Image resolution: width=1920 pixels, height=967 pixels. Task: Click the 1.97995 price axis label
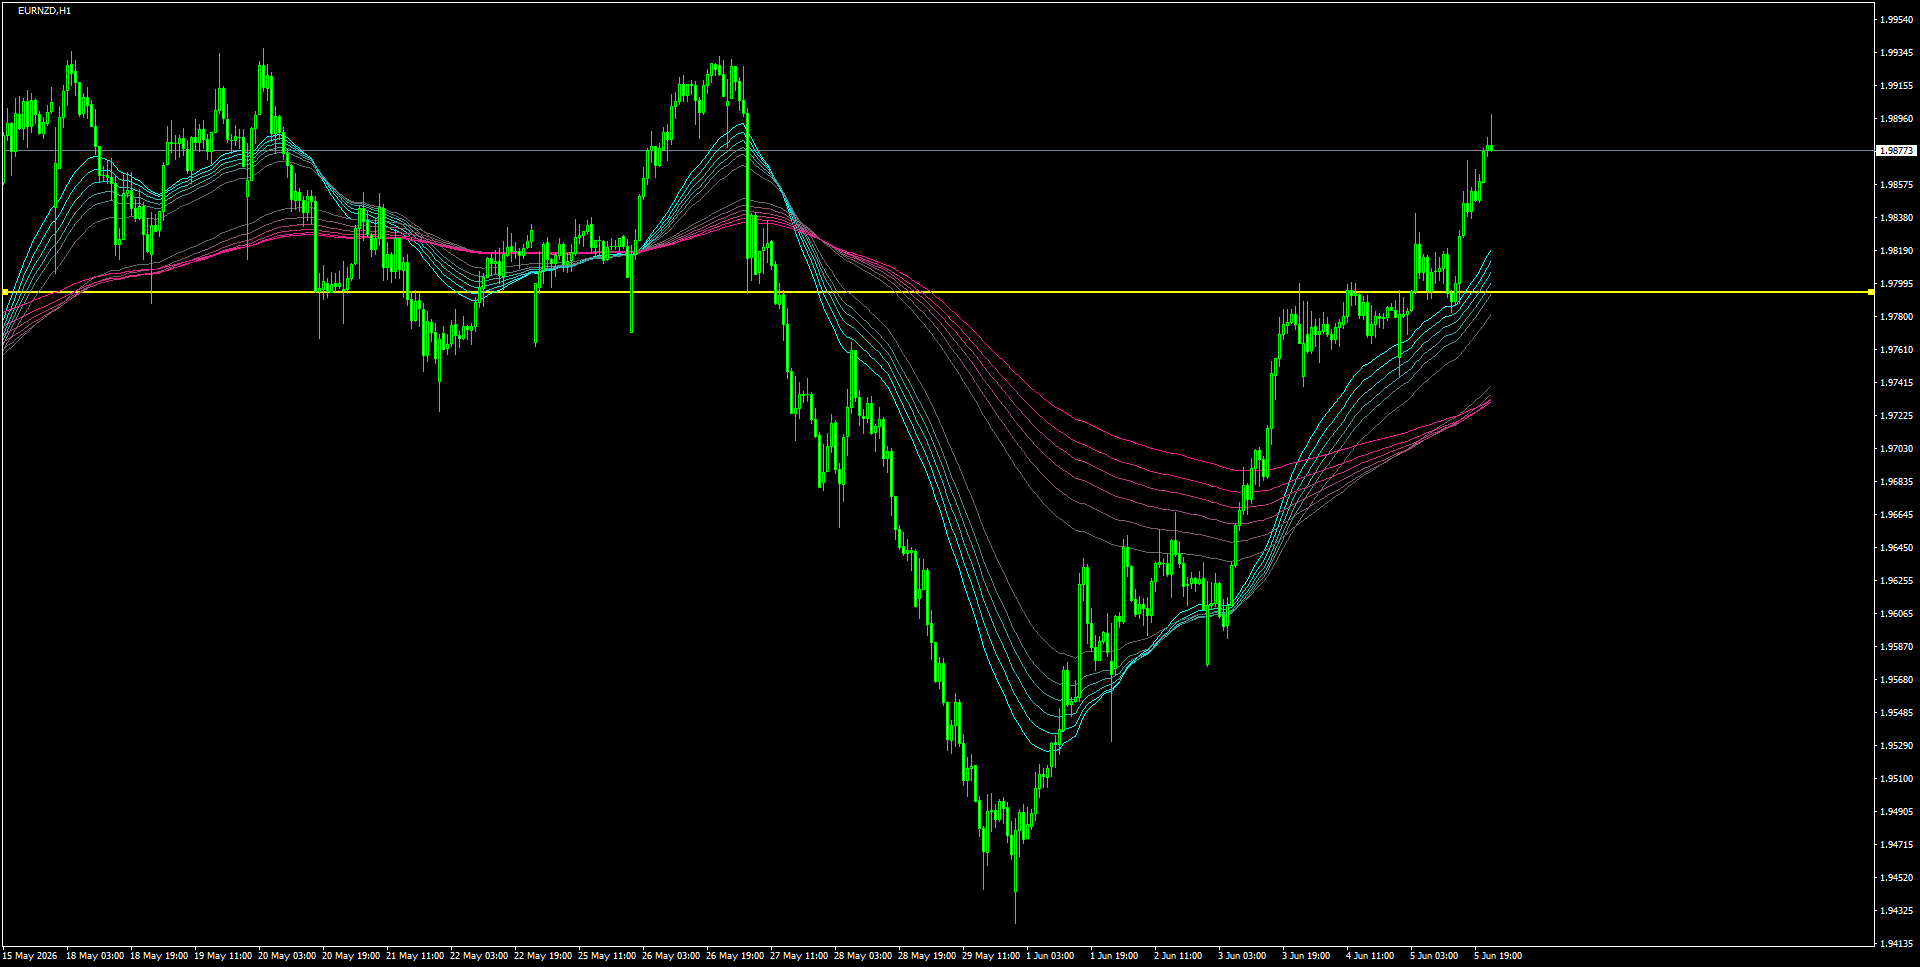pos(1897,284)
